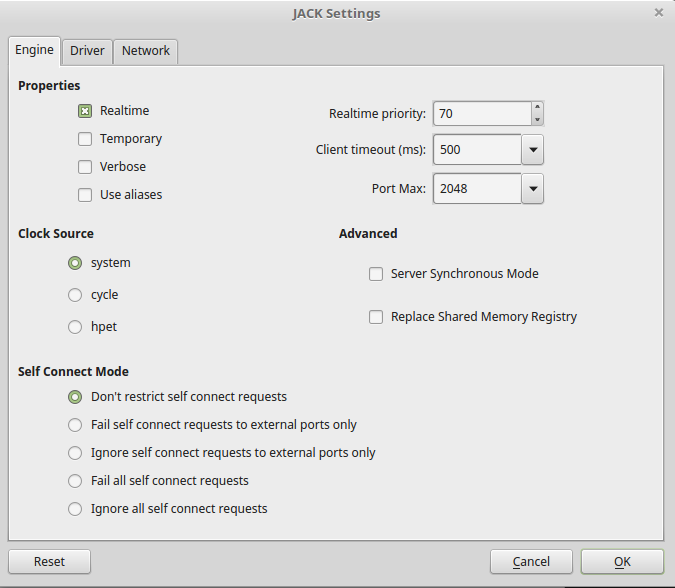Close the JACK Settings window
Image resolution: width=675 pixels, height=588 pixels.
[658, 13]
